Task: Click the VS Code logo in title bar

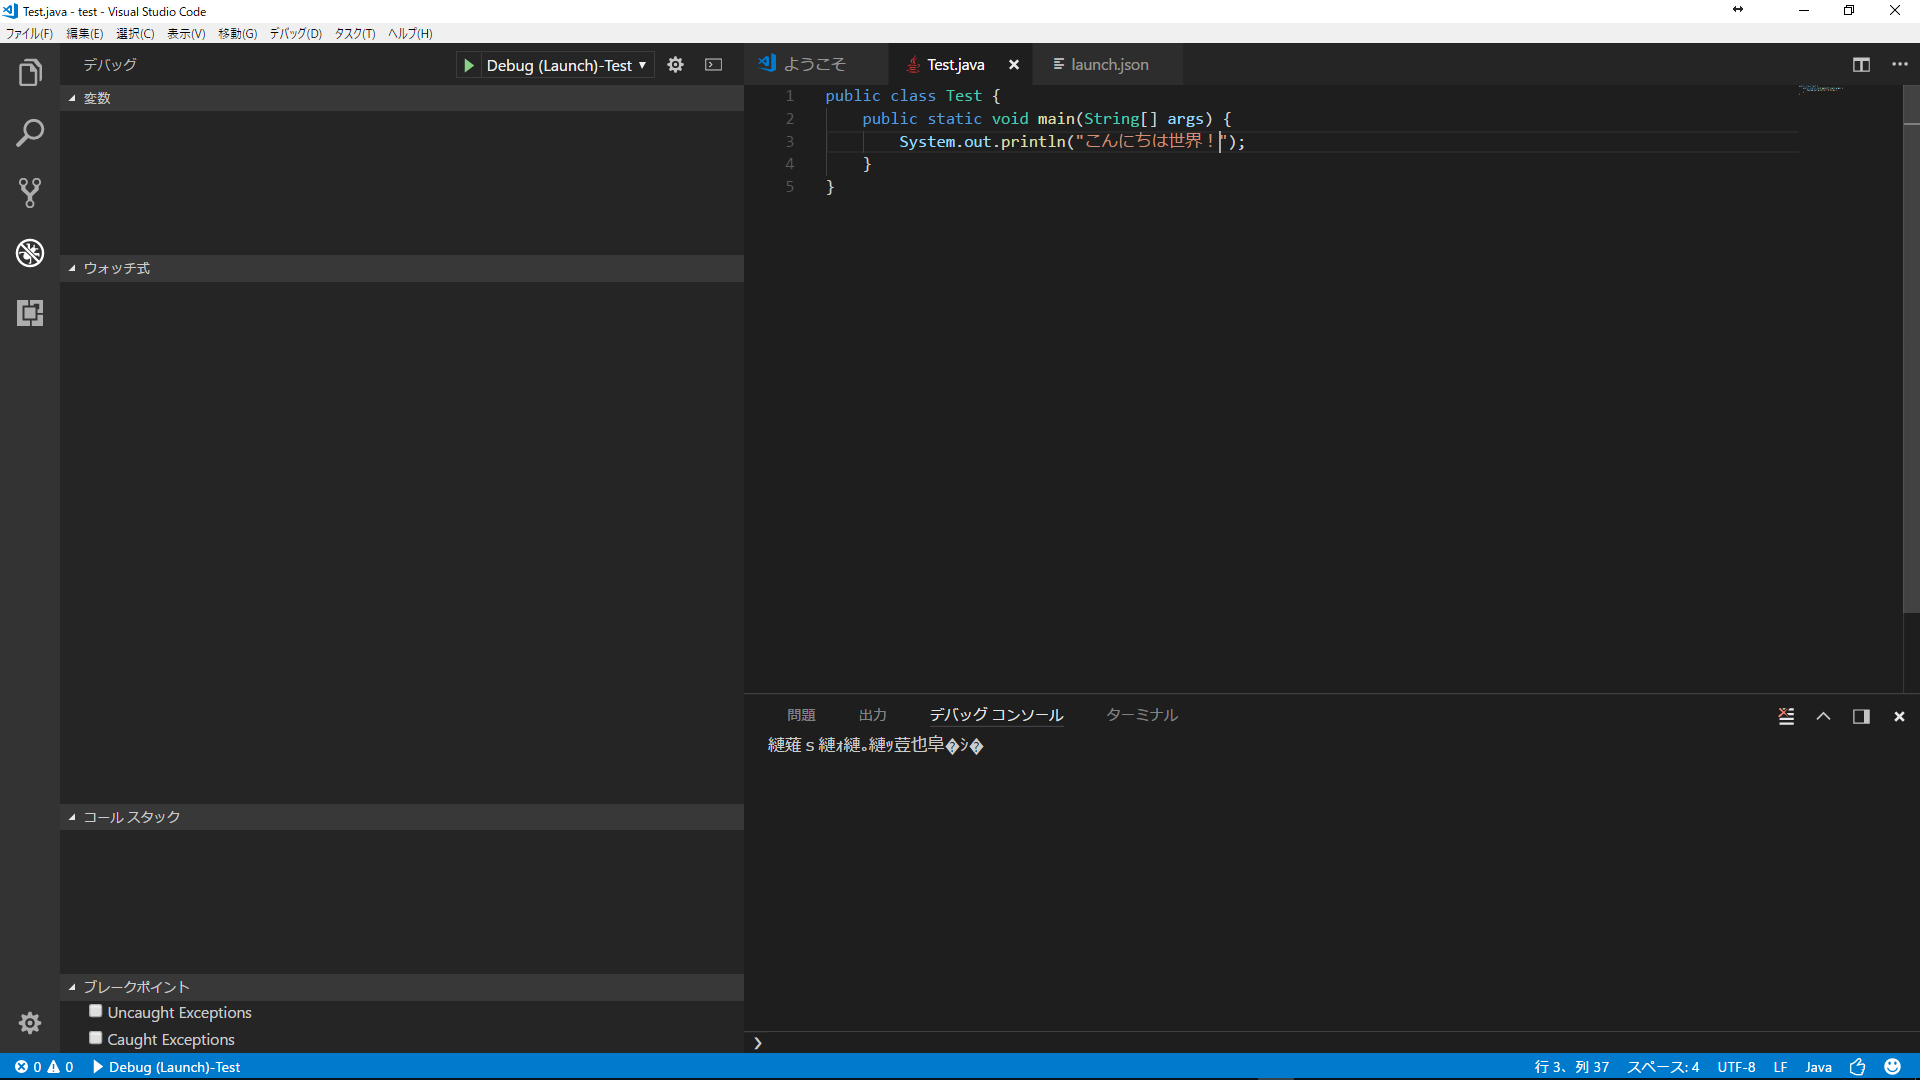Action: pos(10,11)
